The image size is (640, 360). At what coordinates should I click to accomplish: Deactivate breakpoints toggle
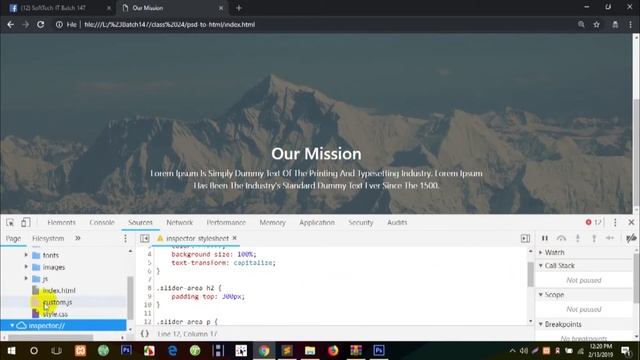tap(631, 238)
